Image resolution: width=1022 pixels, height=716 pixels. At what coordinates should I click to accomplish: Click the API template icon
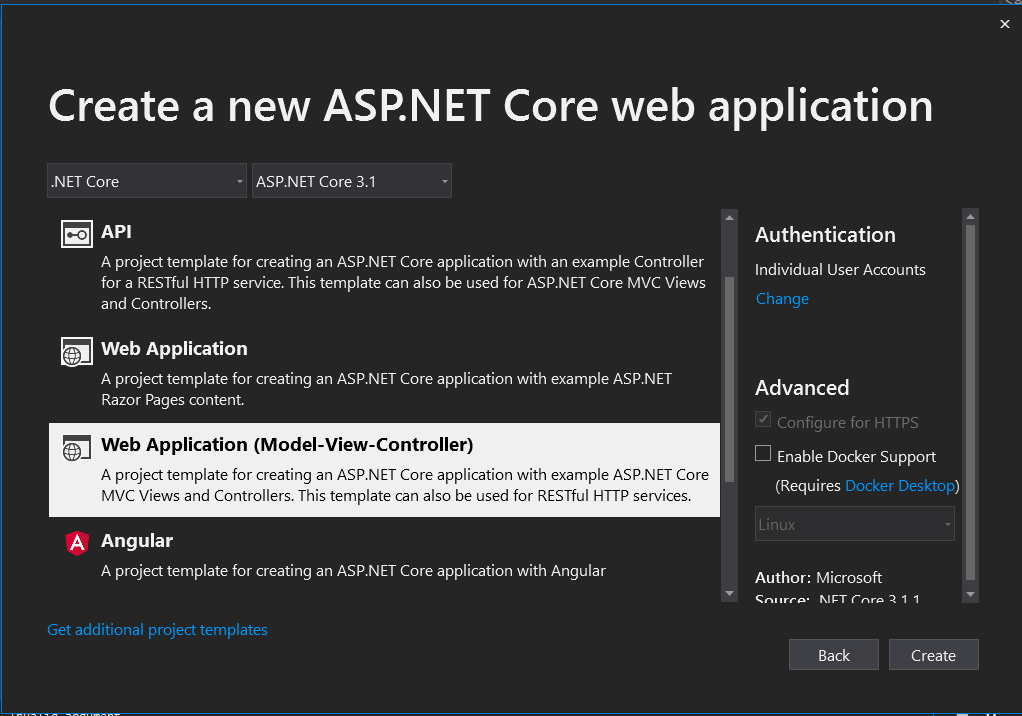[77, 235]
